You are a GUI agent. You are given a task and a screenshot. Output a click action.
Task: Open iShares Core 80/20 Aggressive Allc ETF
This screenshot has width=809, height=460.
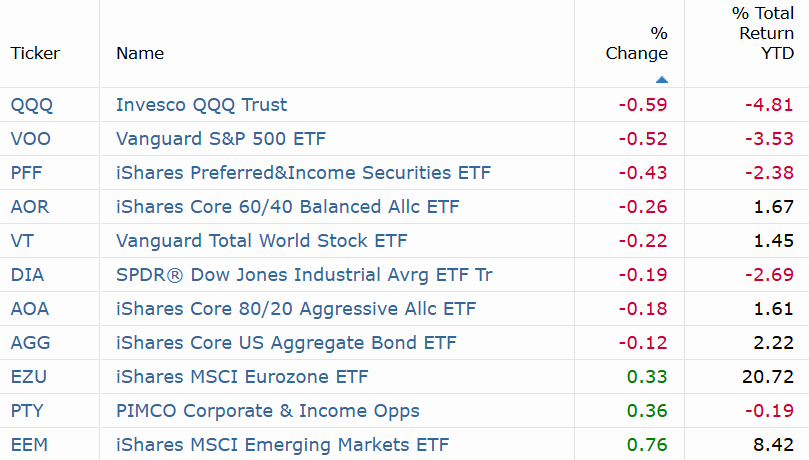(296, 309)
